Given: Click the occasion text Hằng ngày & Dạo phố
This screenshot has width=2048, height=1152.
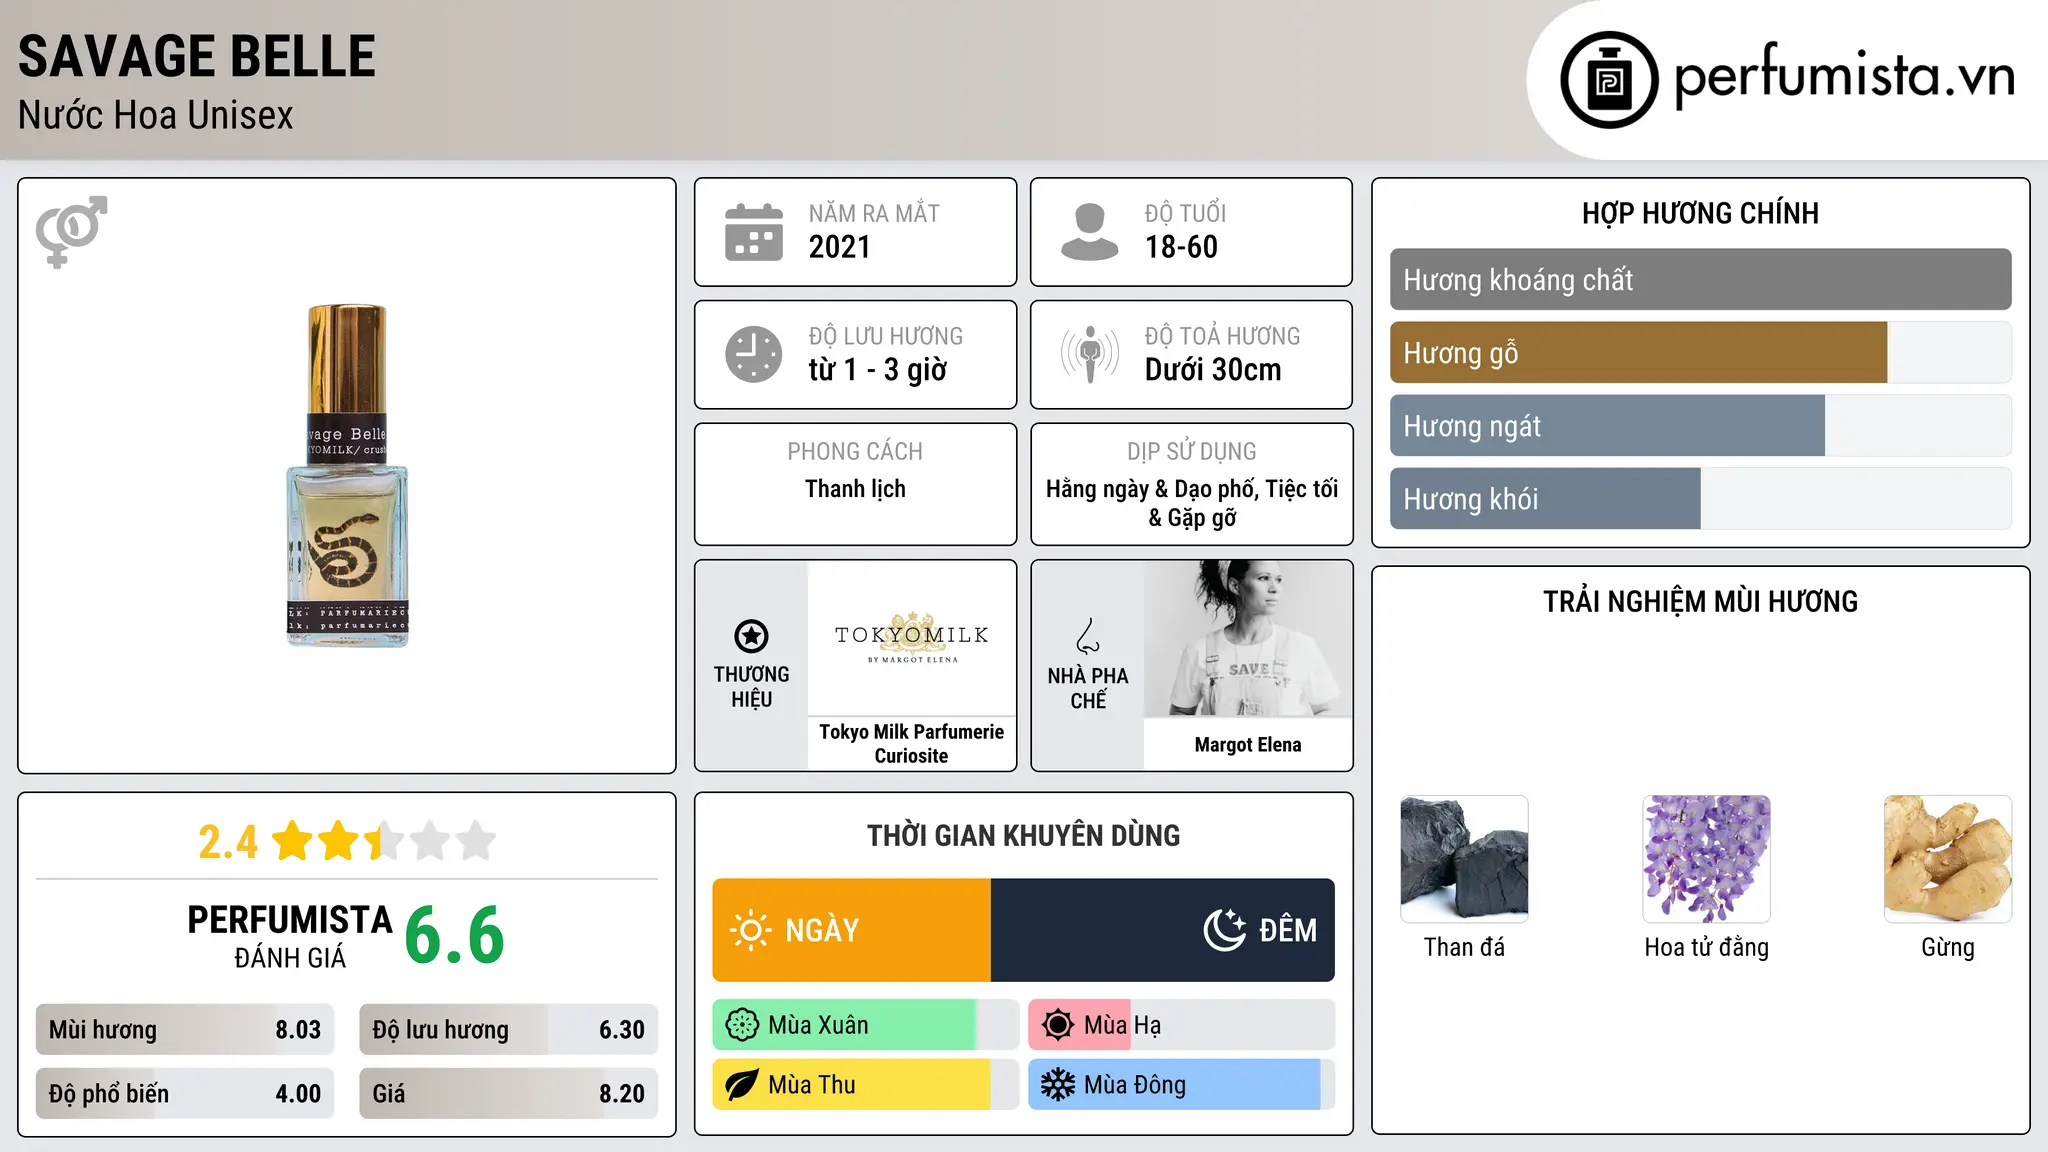Looking at the screenshot, I should pyautogui.click(x=1152, y=489).
